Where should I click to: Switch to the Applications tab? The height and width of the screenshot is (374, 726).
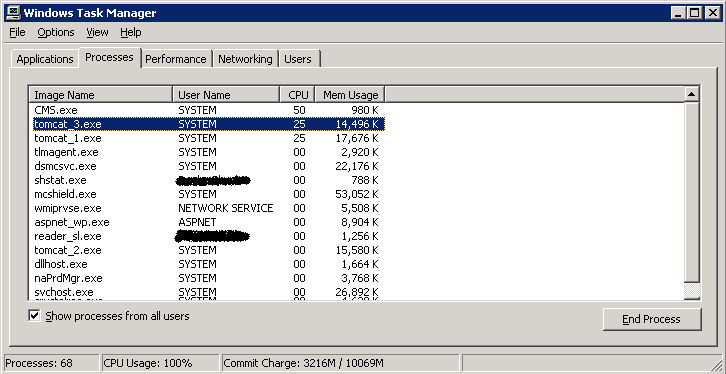click(x=45, y=59)
